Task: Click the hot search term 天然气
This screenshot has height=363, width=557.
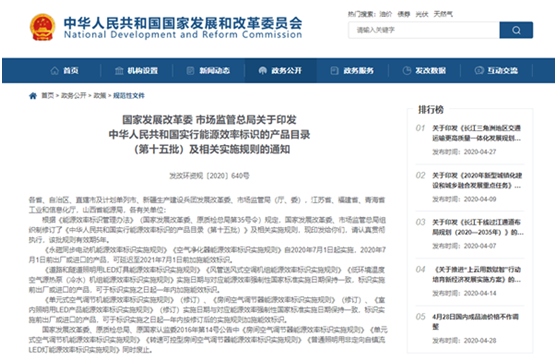Action: point(443,14)
